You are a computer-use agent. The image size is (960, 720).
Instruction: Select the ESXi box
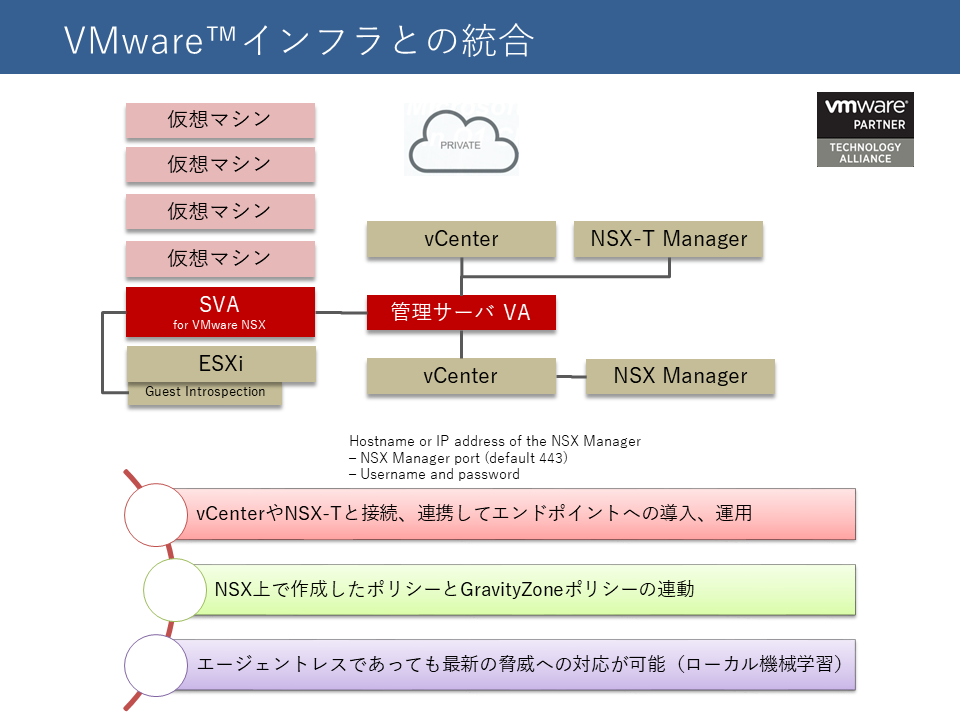click(x=220, y=363)
